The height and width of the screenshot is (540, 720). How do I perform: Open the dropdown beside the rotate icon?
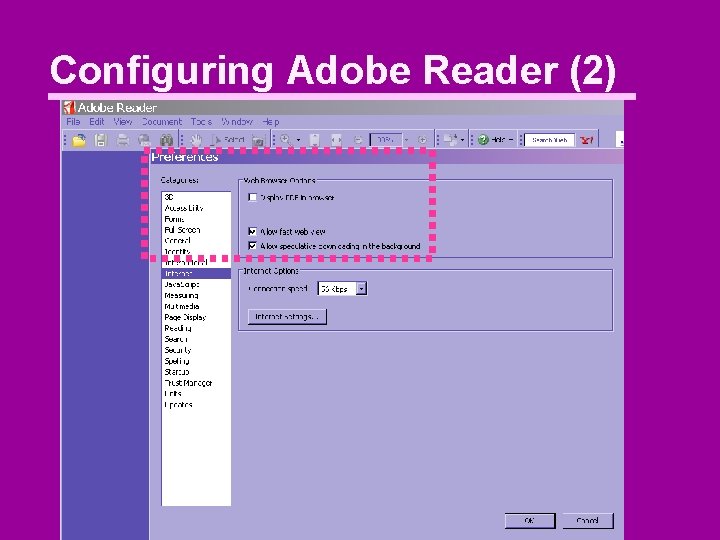462,140
